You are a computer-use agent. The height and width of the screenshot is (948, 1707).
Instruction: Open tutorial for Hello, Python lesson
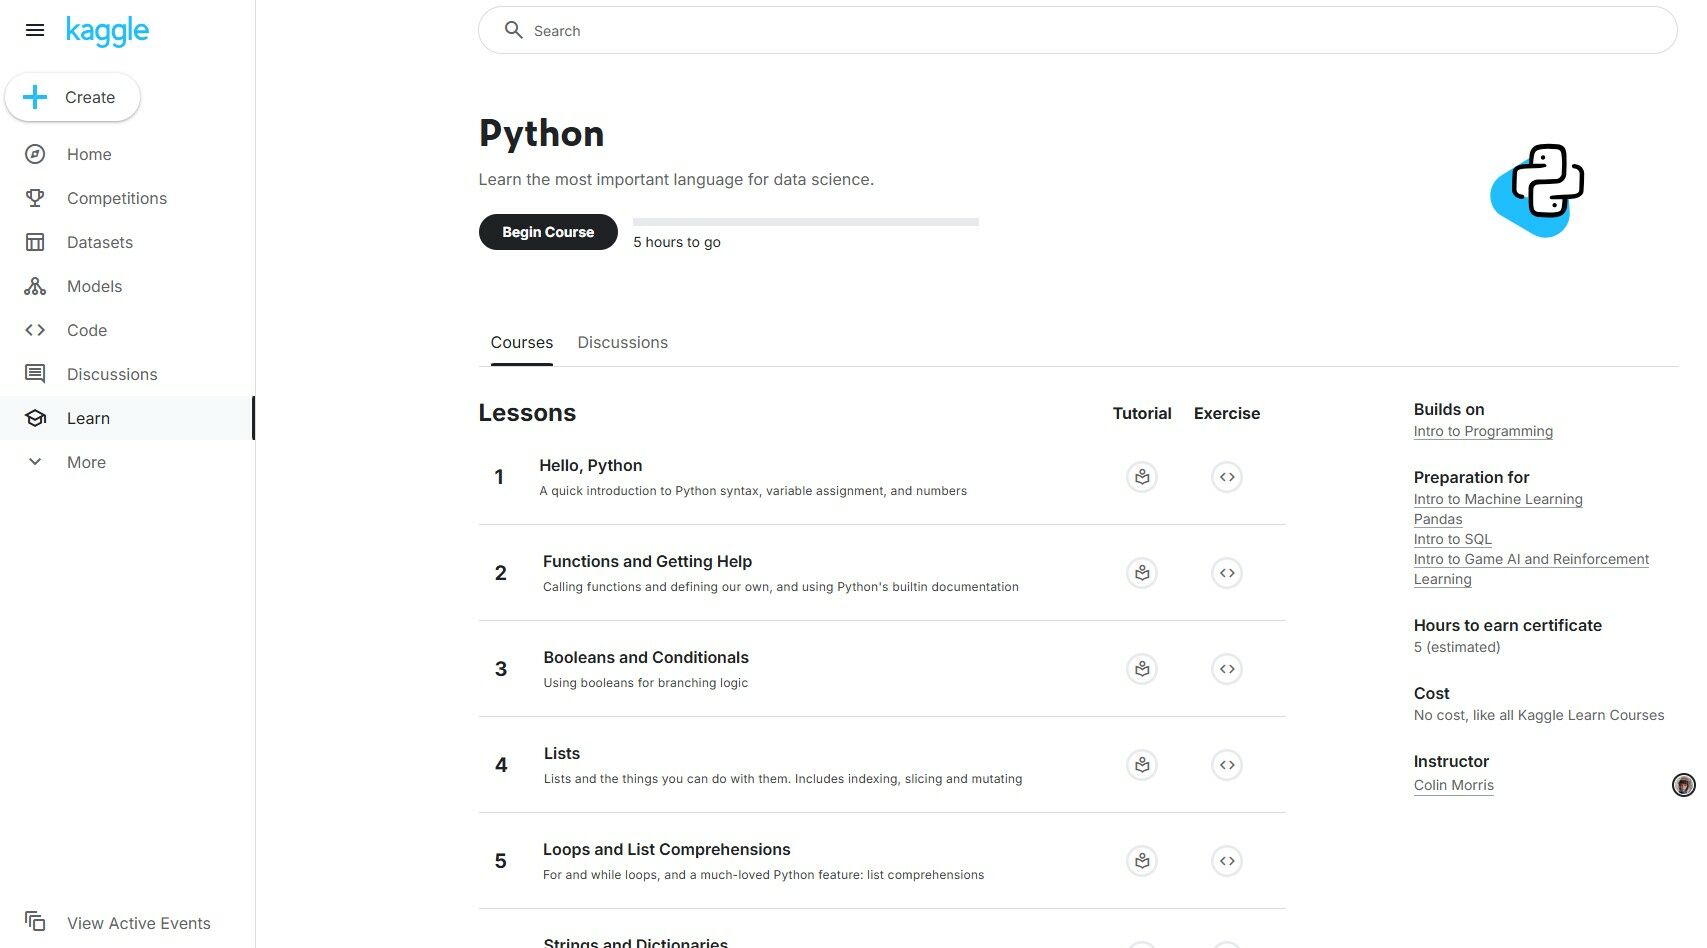(x=1141, y=477)
